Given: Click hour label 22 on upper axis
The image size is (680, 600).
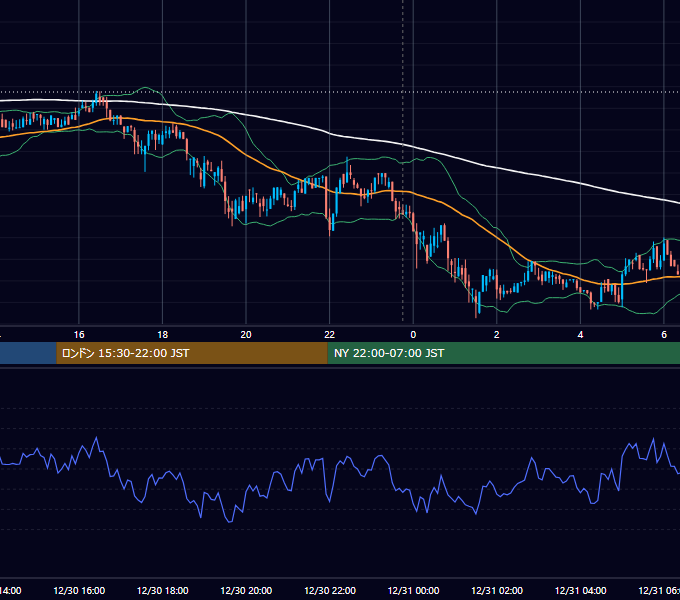Looking at the screenshot, I should (x=330, y=335).
